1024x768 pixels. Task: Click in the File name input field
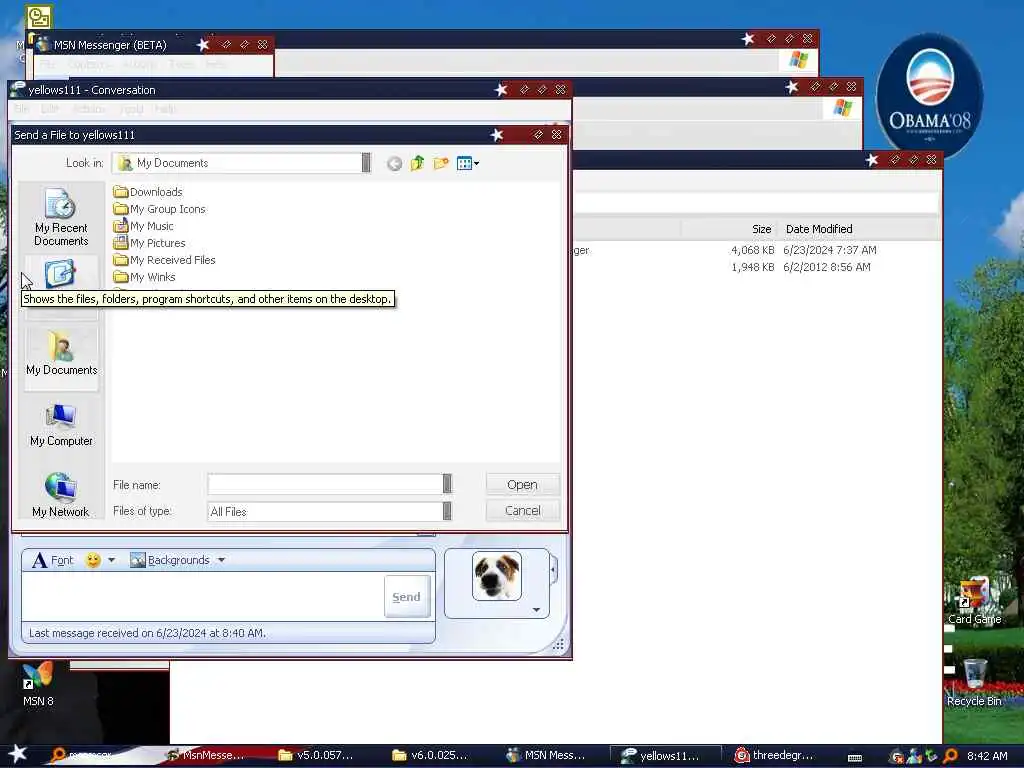pyautogui.click(x=325, y=484)
